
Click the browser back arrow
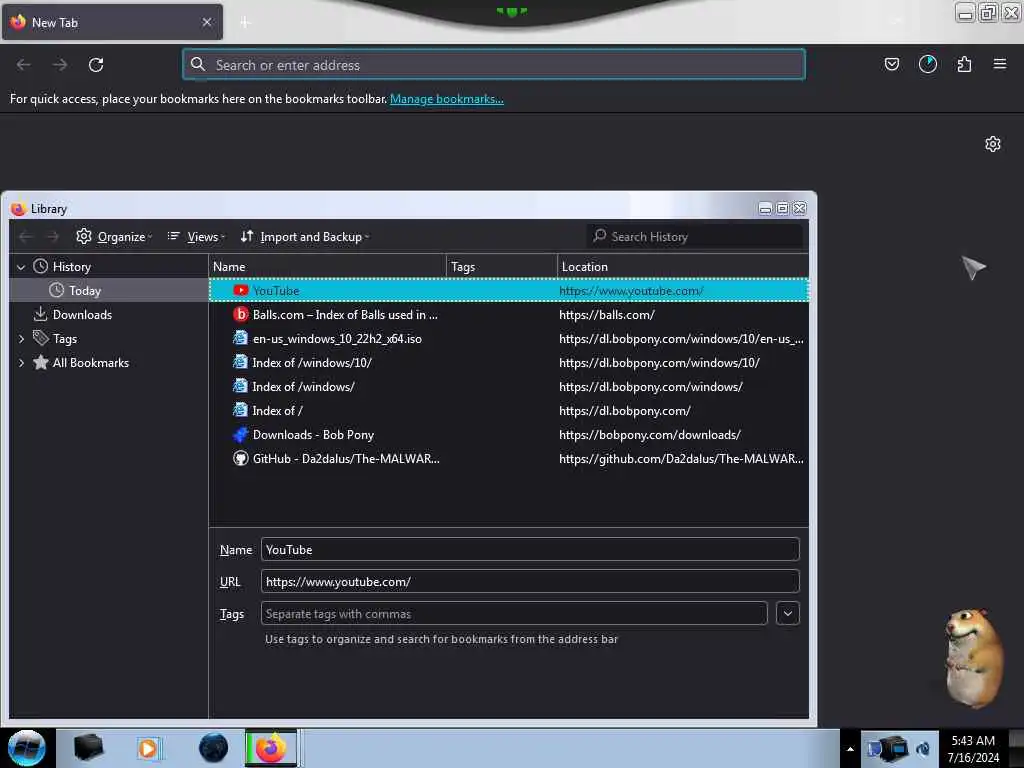24,65
